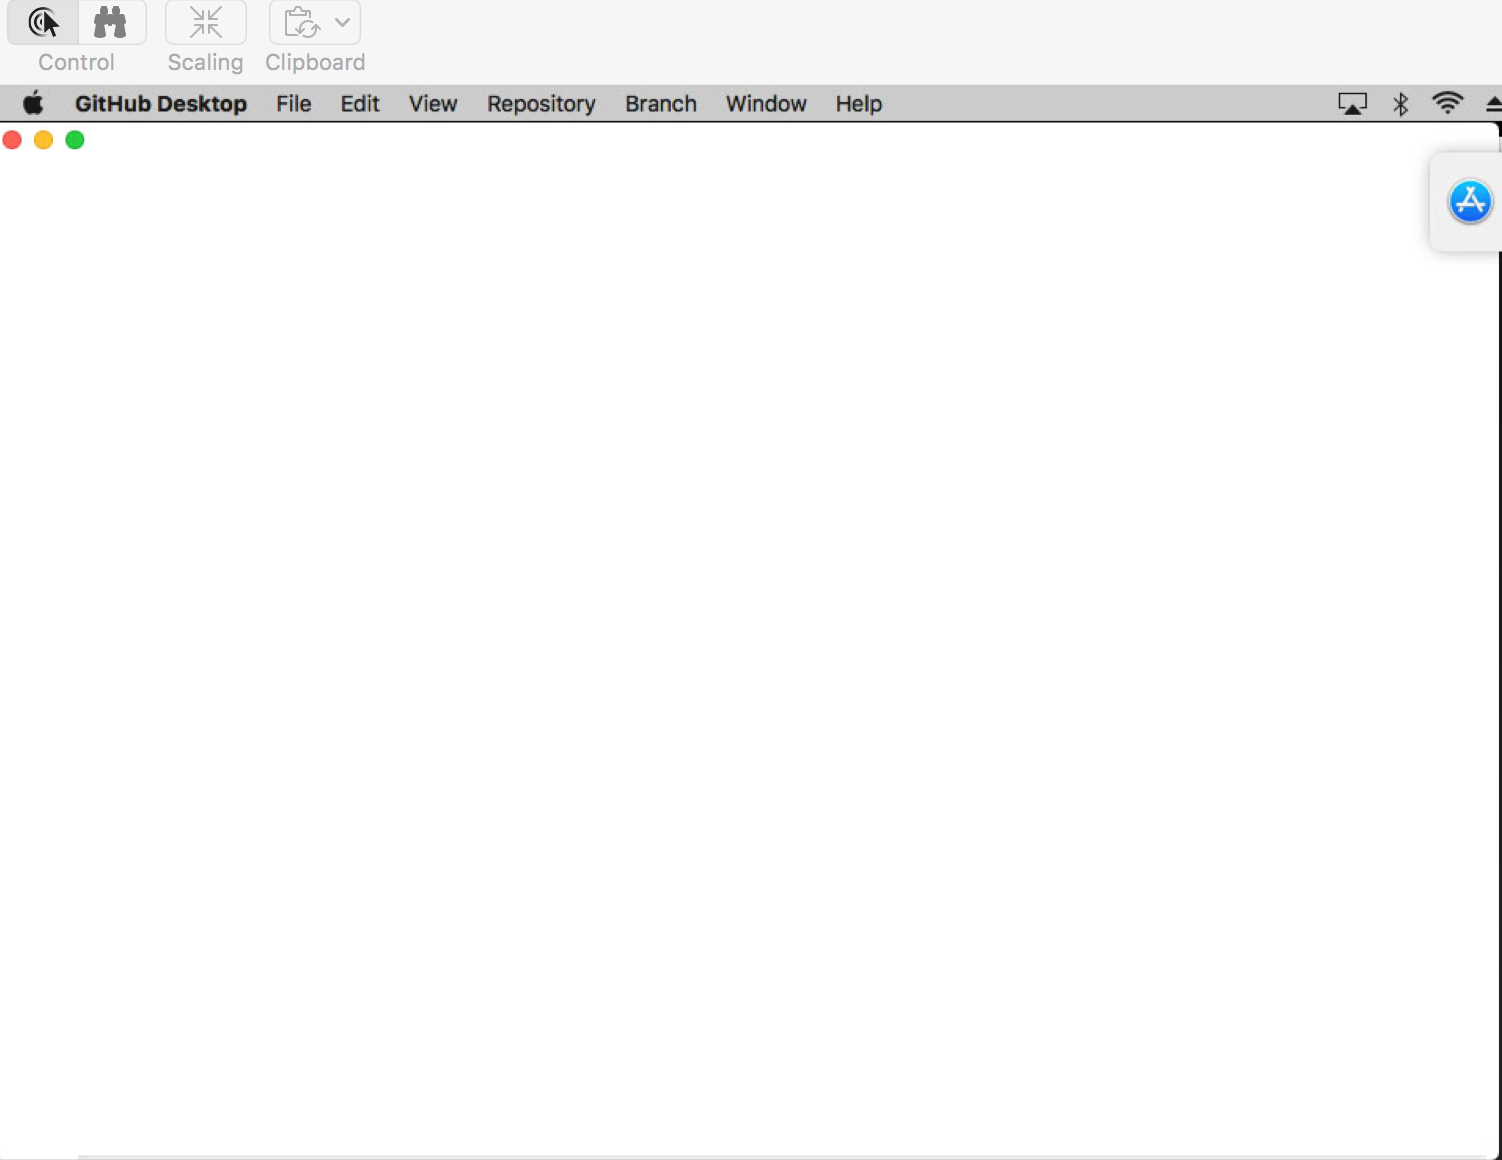Image resolution: width=1502 pixels, height=1160 pixels.
Task: Expand the Clipboard dropdown arrow
Action: 343,22
